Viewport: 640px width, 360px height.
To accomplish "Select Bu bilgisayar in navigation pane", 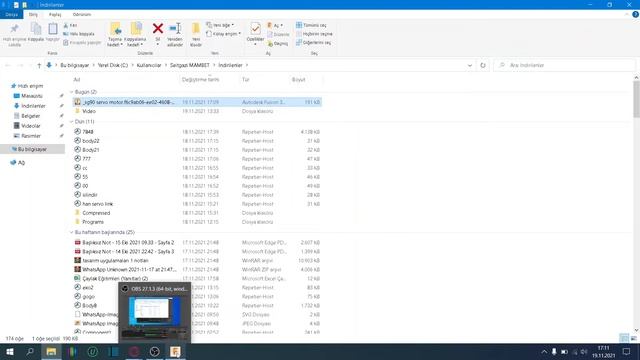I will point(32,149).
